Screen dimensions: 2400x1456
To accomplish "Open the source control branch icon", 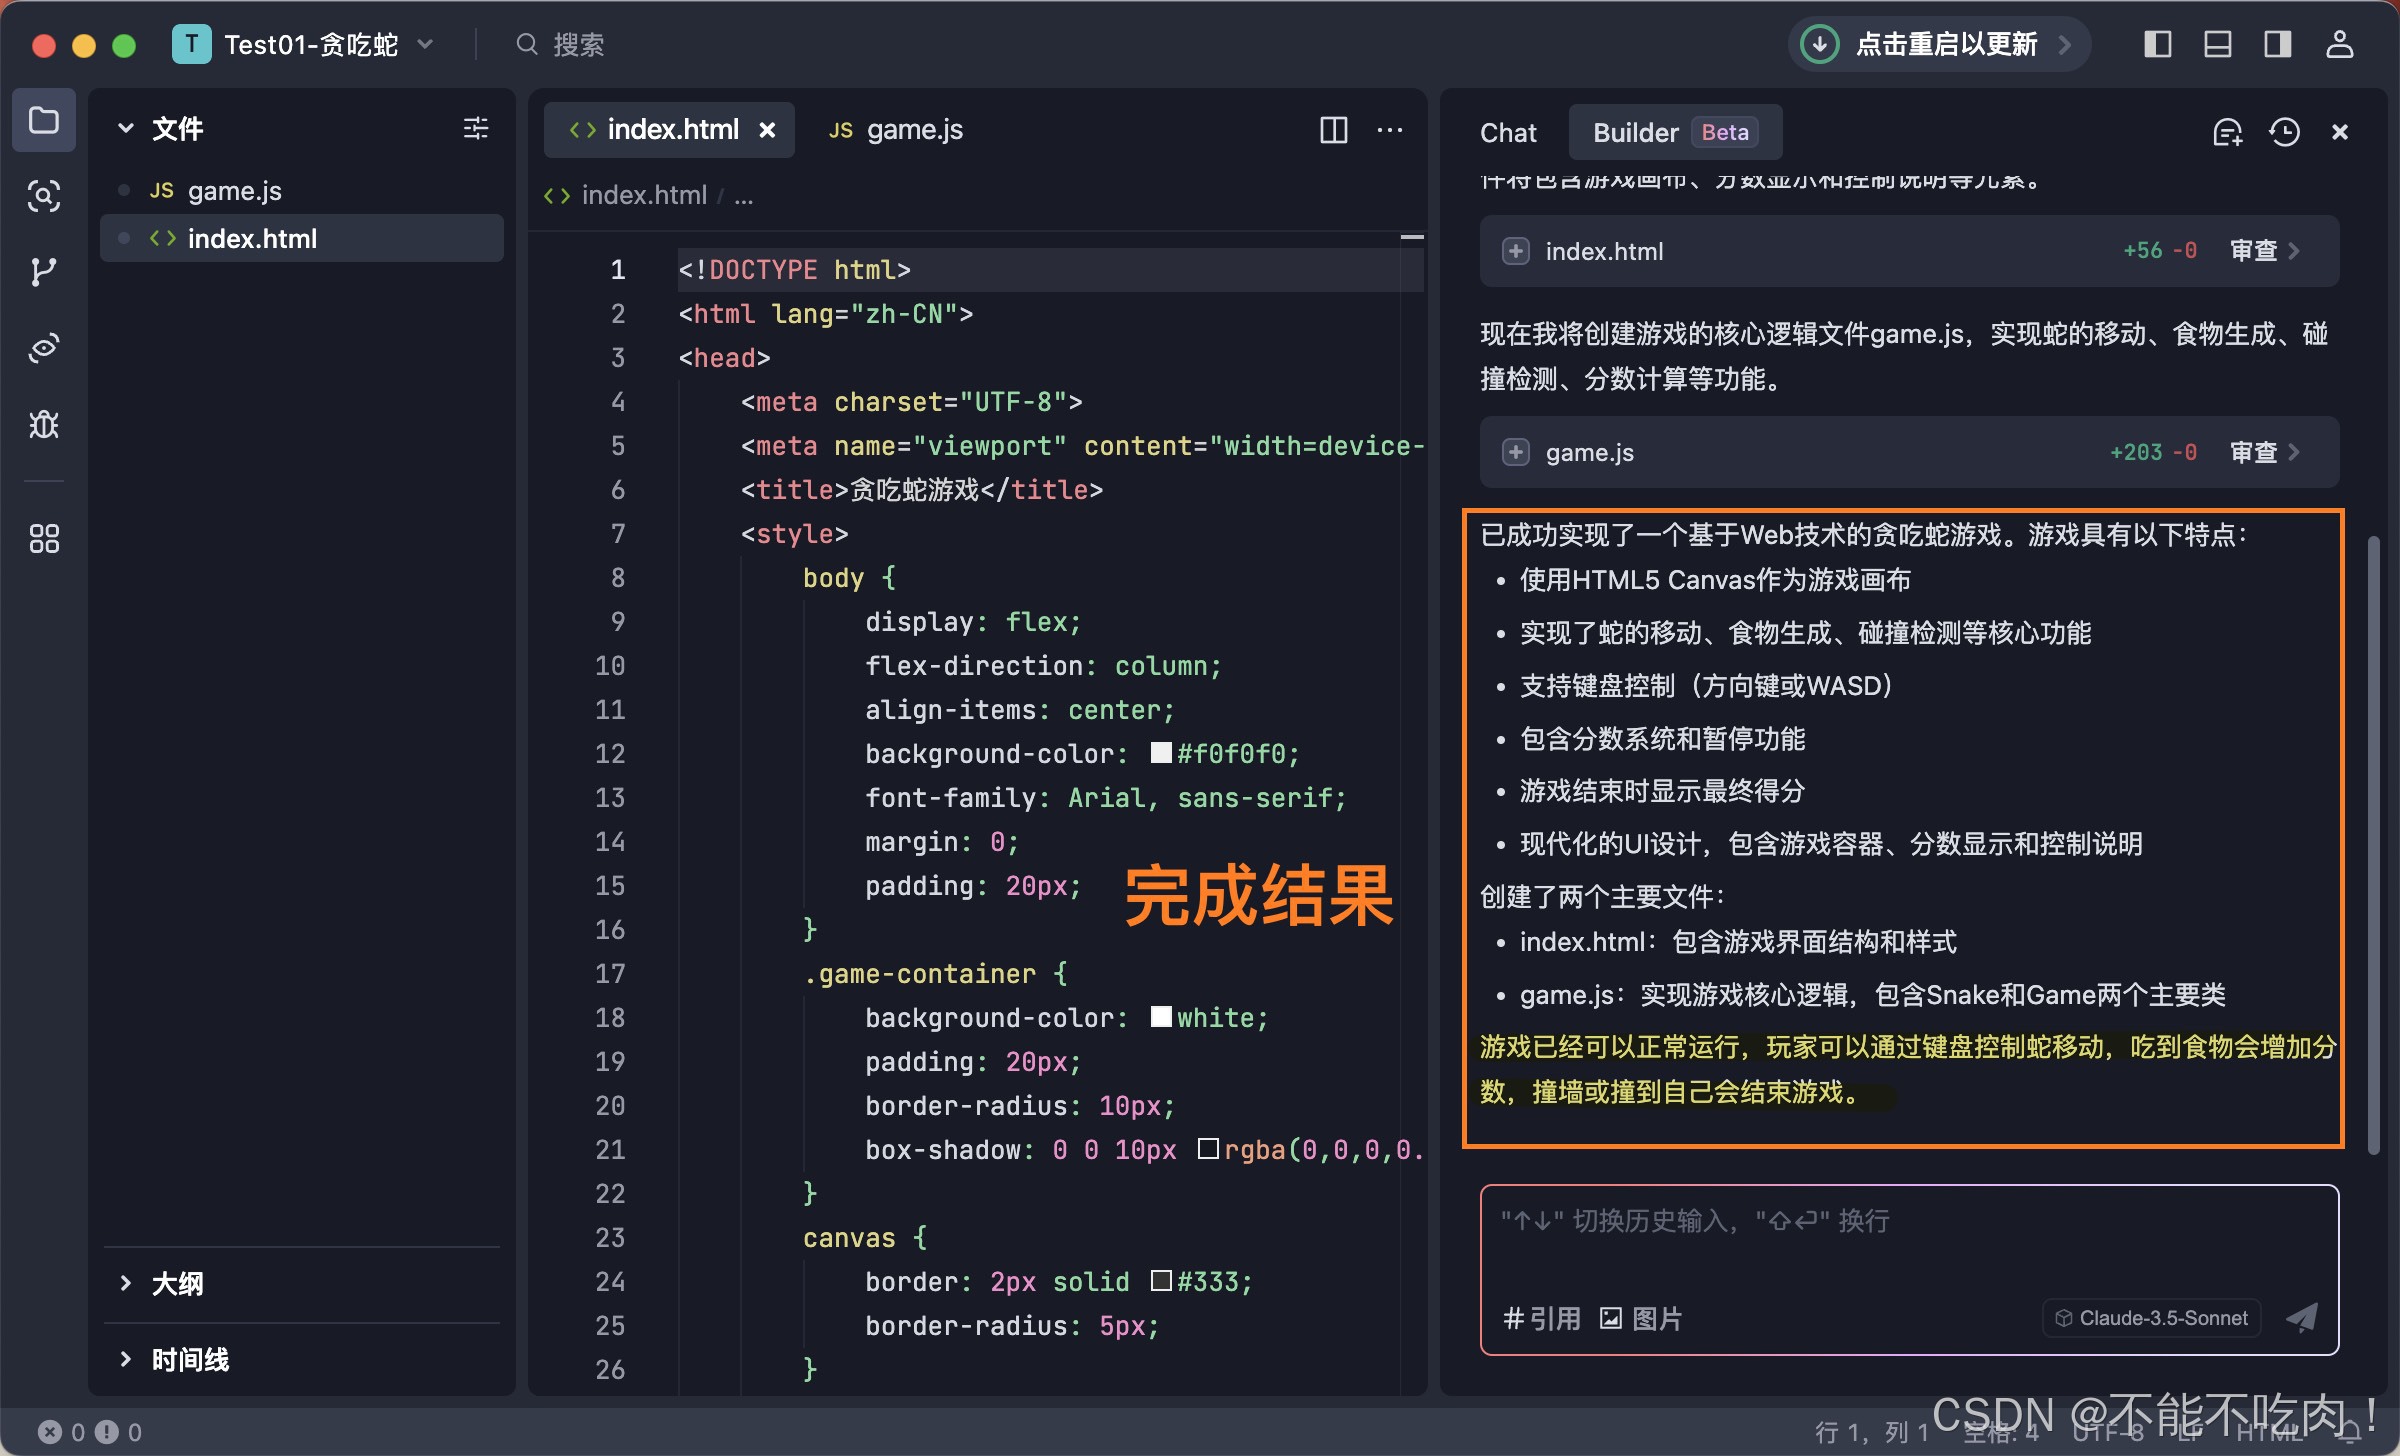I will pos(43,272).
